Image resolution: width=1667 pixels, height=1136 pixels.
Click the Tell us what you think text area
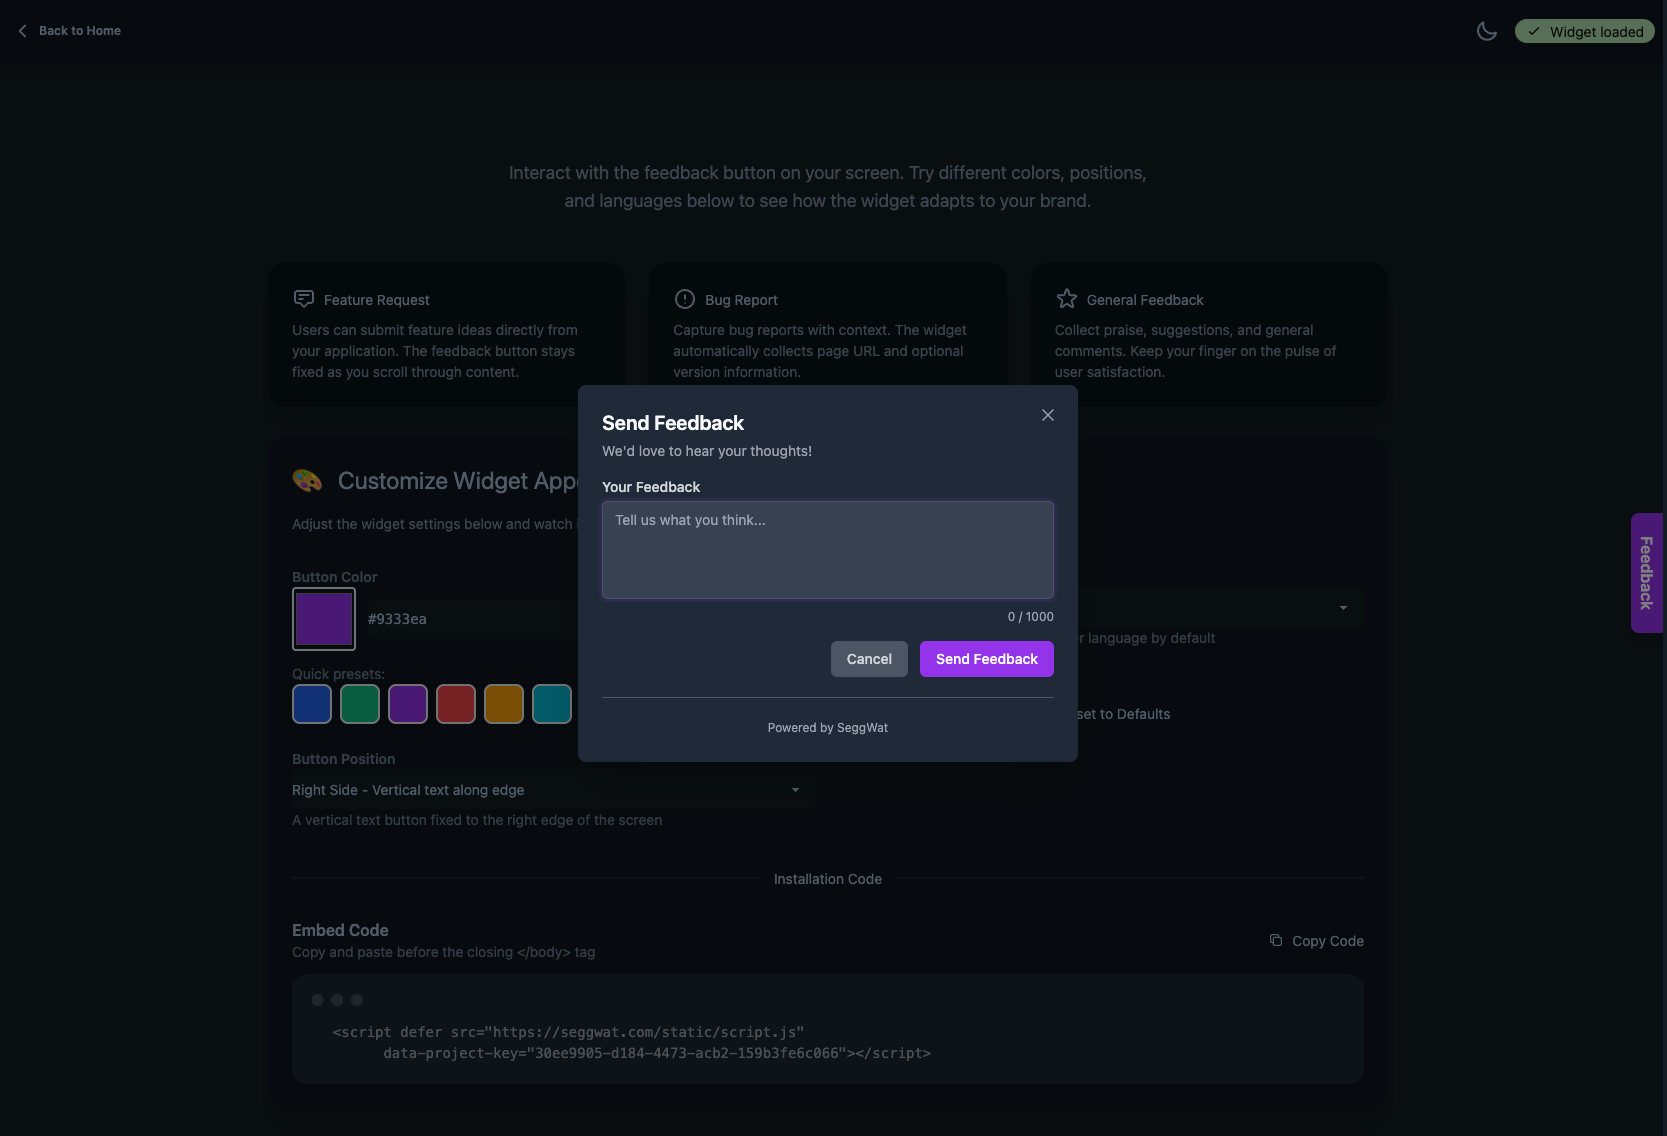[x=827, y=550]
